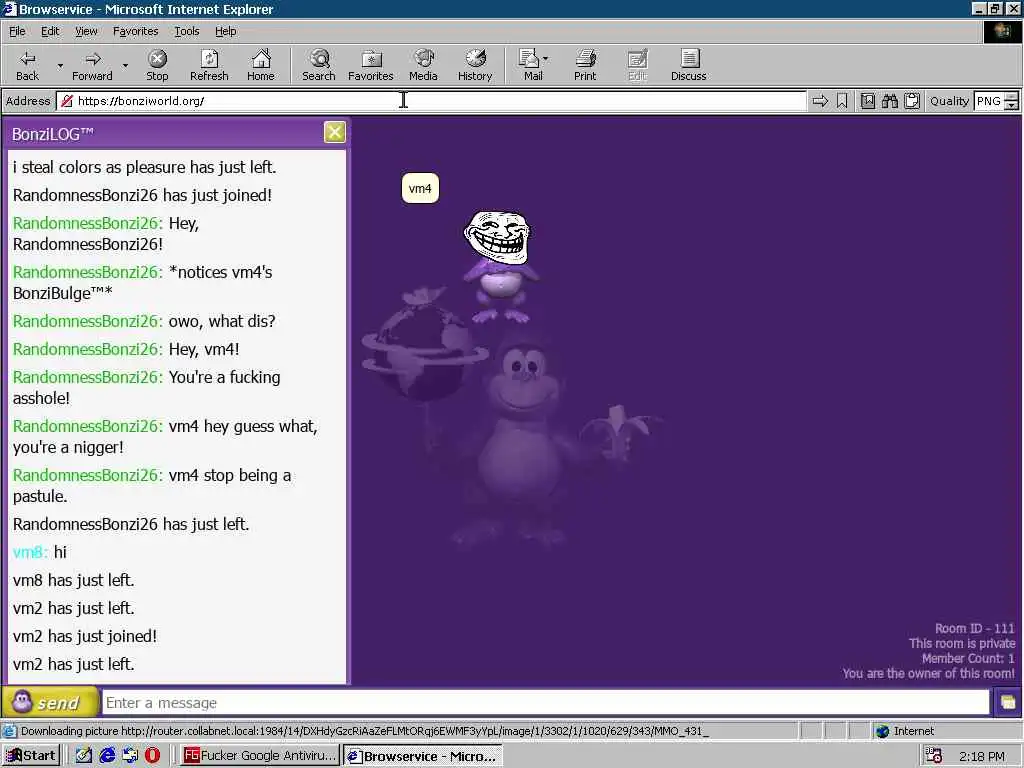Click the greyed-out Edit toolbar icon
Screen dimensions: 1024x768
[x=637, y=65]
